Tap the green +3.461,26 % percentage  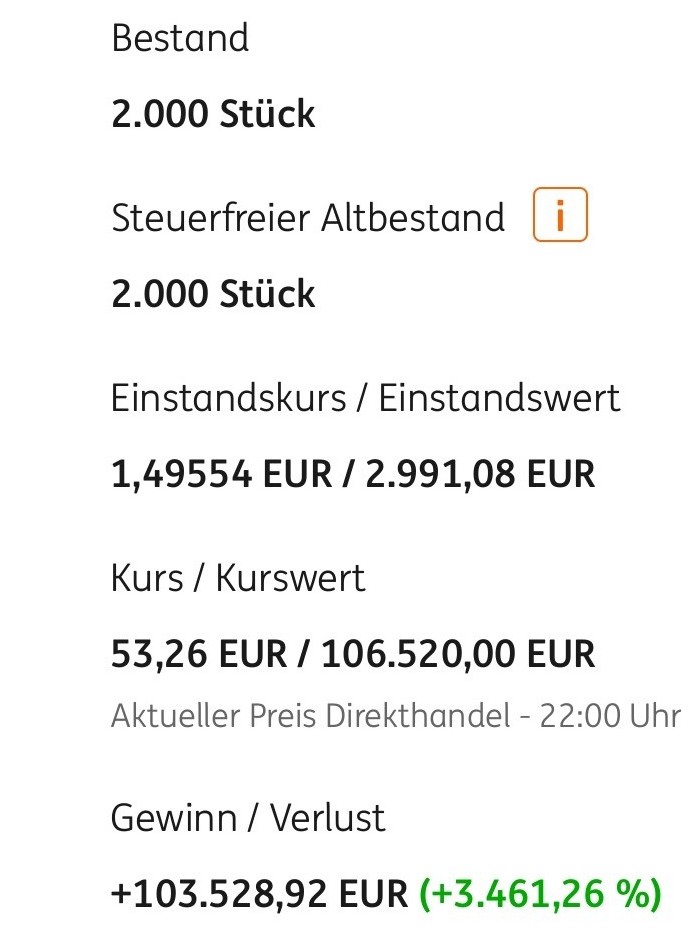click(x=540, y=894)
